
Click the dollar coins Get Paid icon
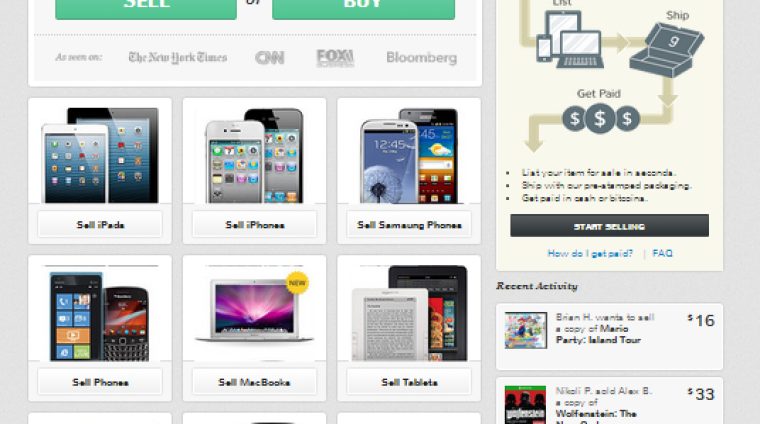click(x=601, y=119)
